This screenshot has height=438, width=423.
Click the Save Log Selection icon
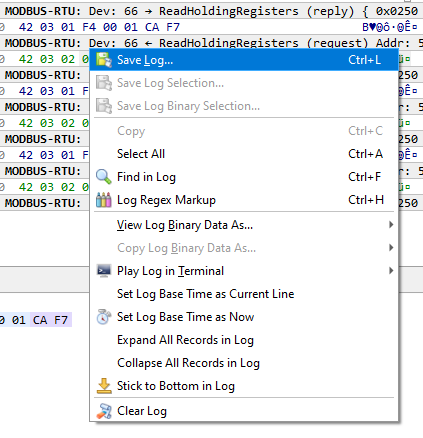pos(104,83)
